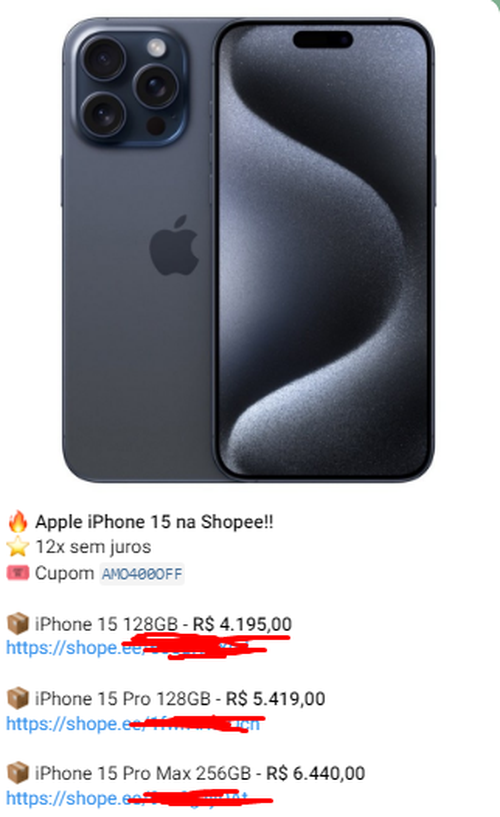Click the R$ 4.195,00 price
This screenshot has width=500, height=817.
[x=242, y=624]
